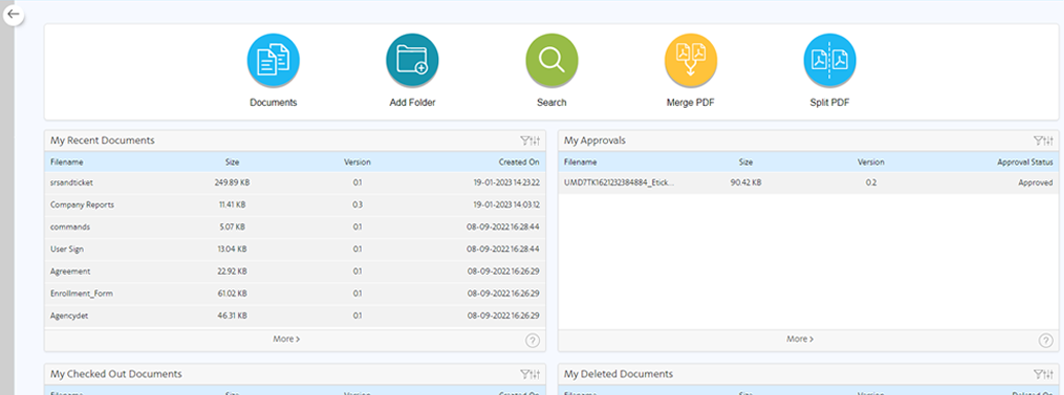Click commands row date 08-09-2022 16:28:44
Screen dimensions: 1064x395
[503, 227]
